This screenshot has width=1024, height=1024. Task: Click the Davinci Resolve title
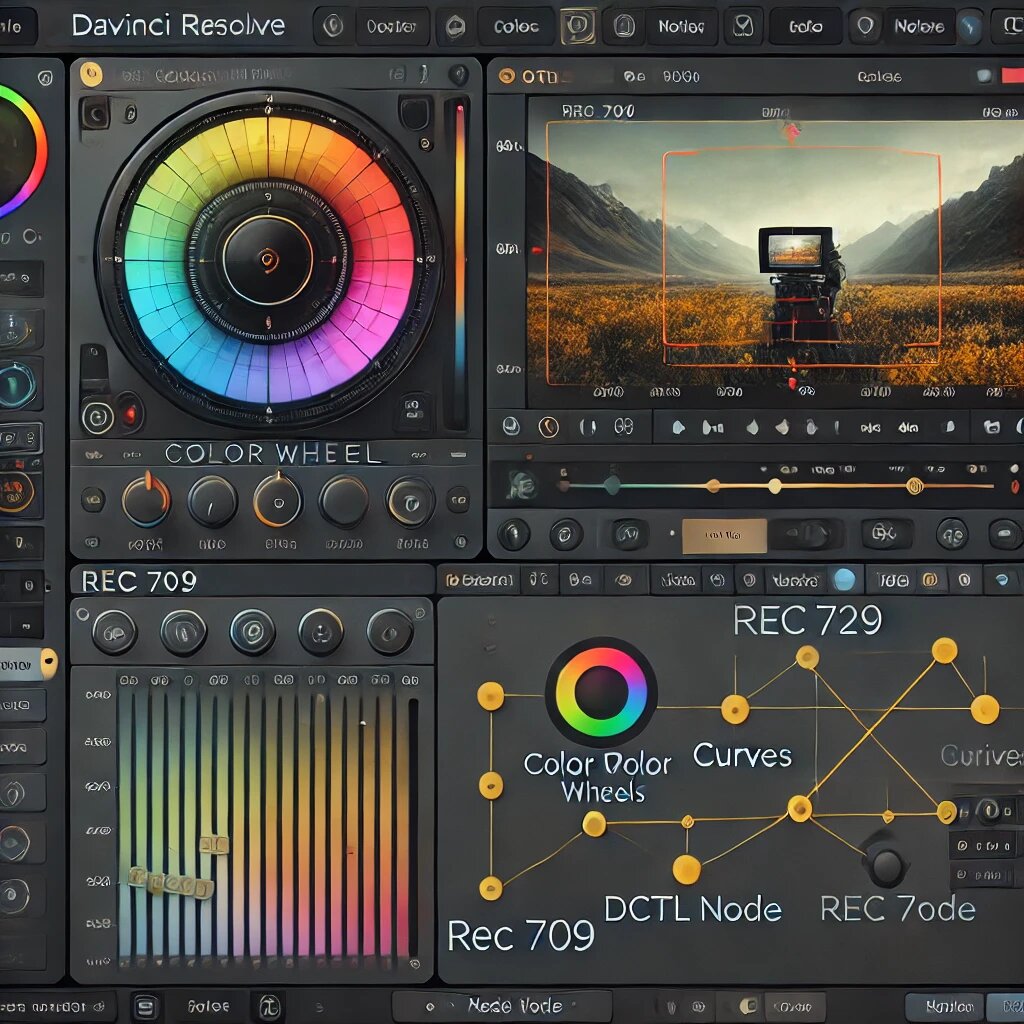pos(178,26)
